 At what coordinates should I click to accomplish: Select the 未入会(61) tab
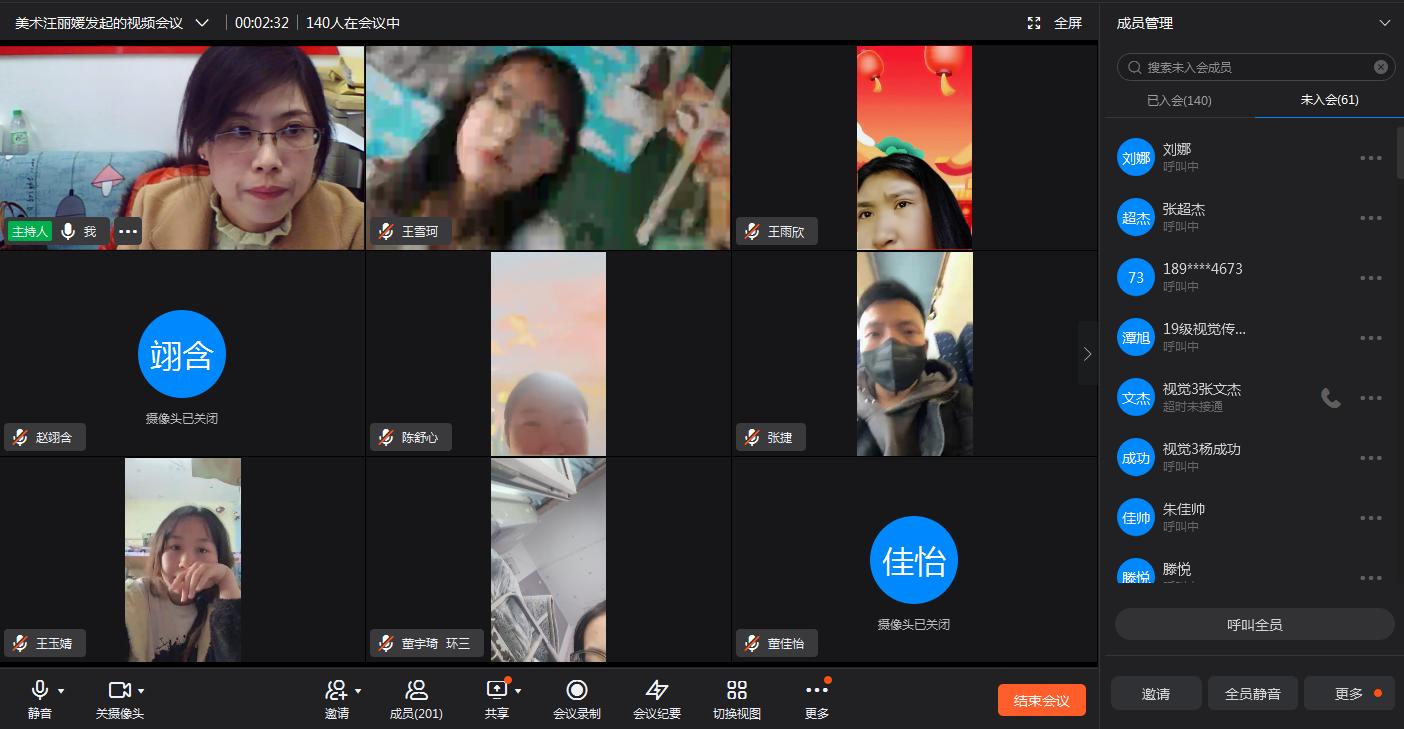click(1329, 100)
